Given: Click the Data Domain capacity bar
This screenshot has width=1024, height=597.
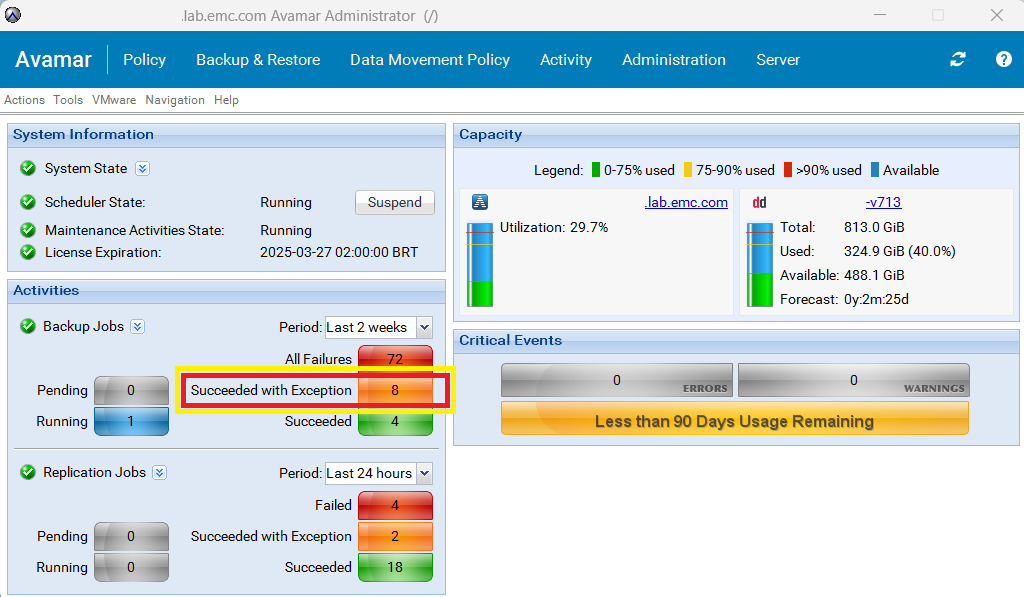Looking at the screenshot, I should [760, 265].
